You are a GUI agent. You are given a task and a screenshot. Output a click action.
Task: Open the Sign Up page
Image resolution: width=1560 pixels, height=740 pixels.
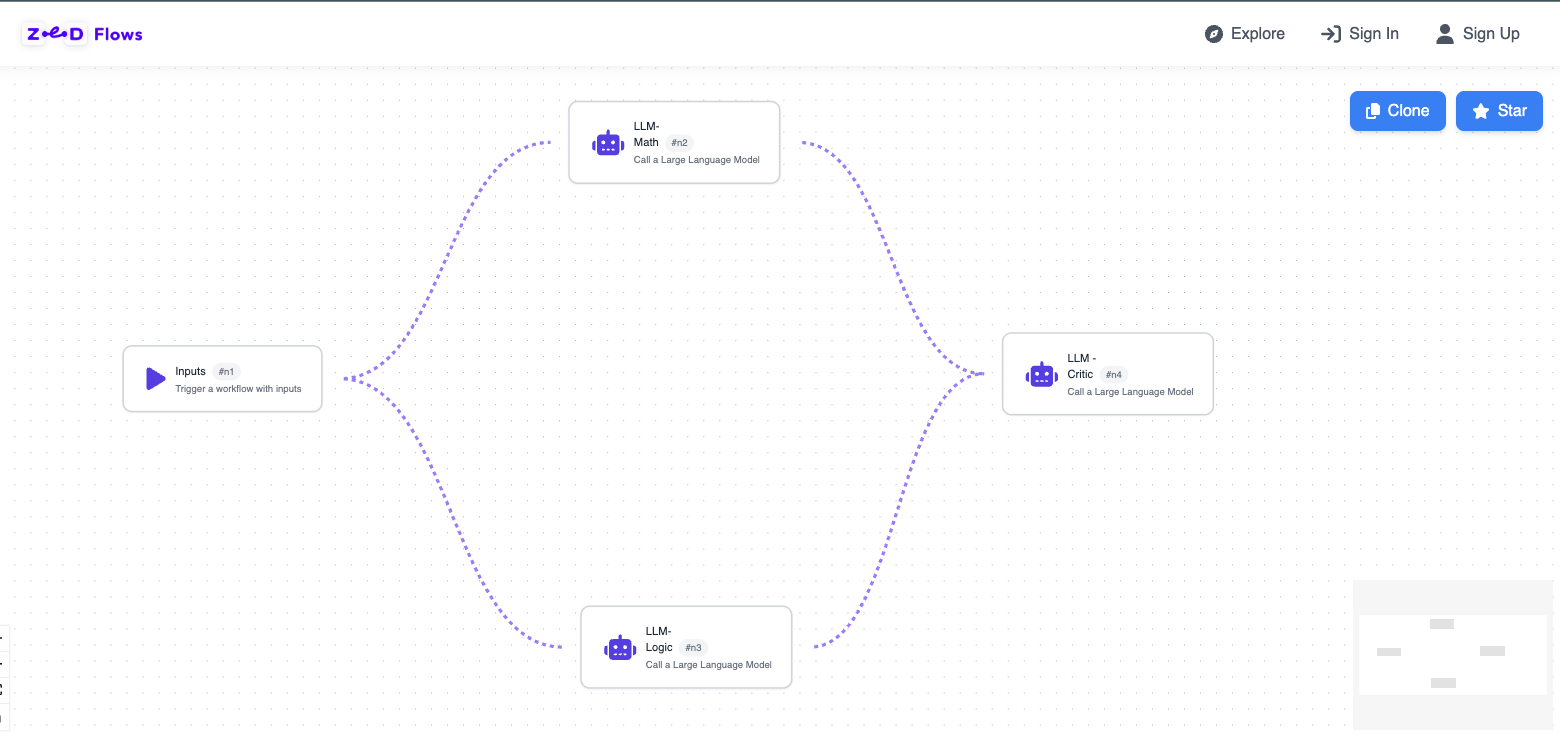(1478, 34)
